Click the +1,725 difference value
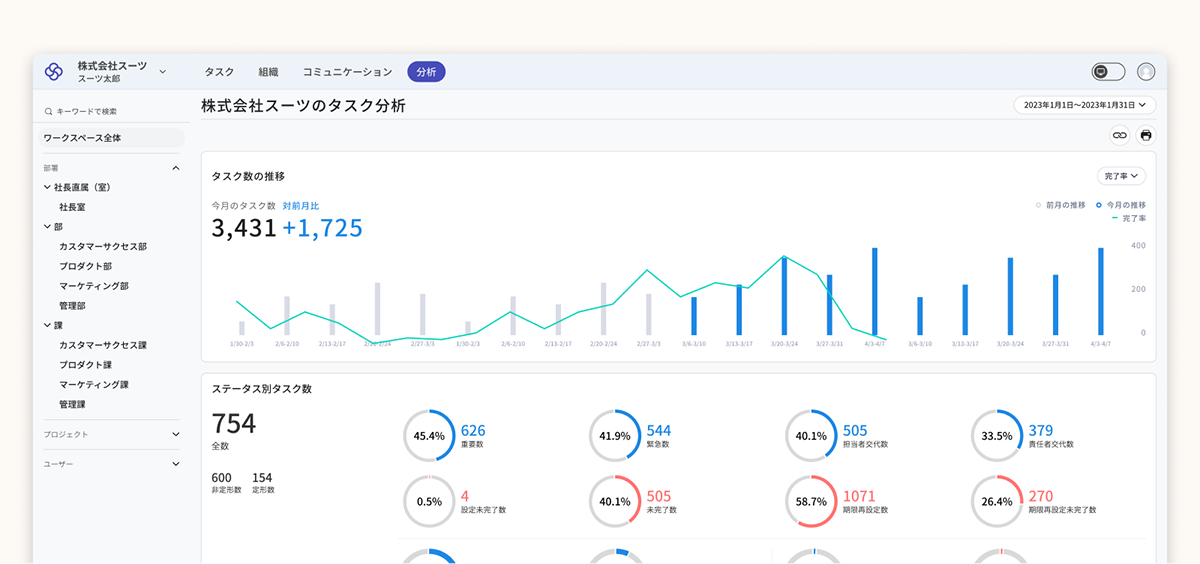Screen dimensions: 1200x564 [322, 228]
